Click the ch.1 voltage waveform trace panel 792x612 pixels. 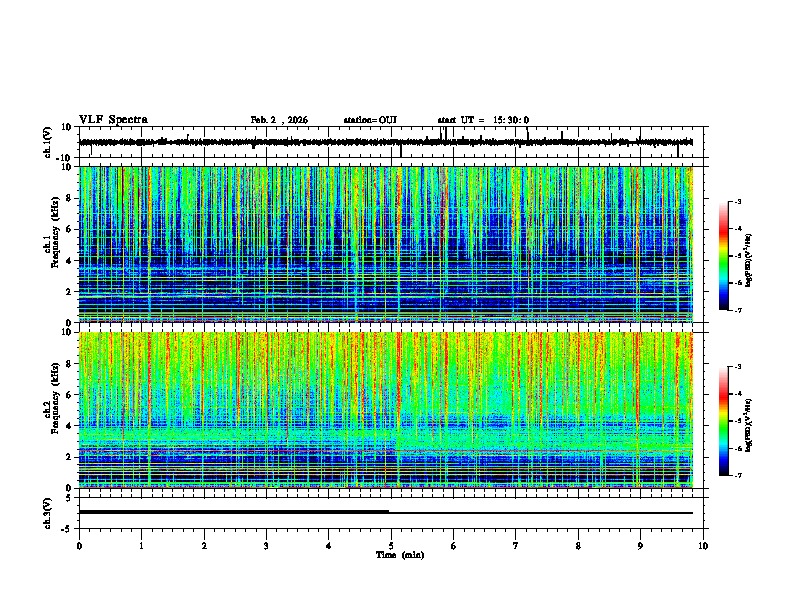[393, 142]
